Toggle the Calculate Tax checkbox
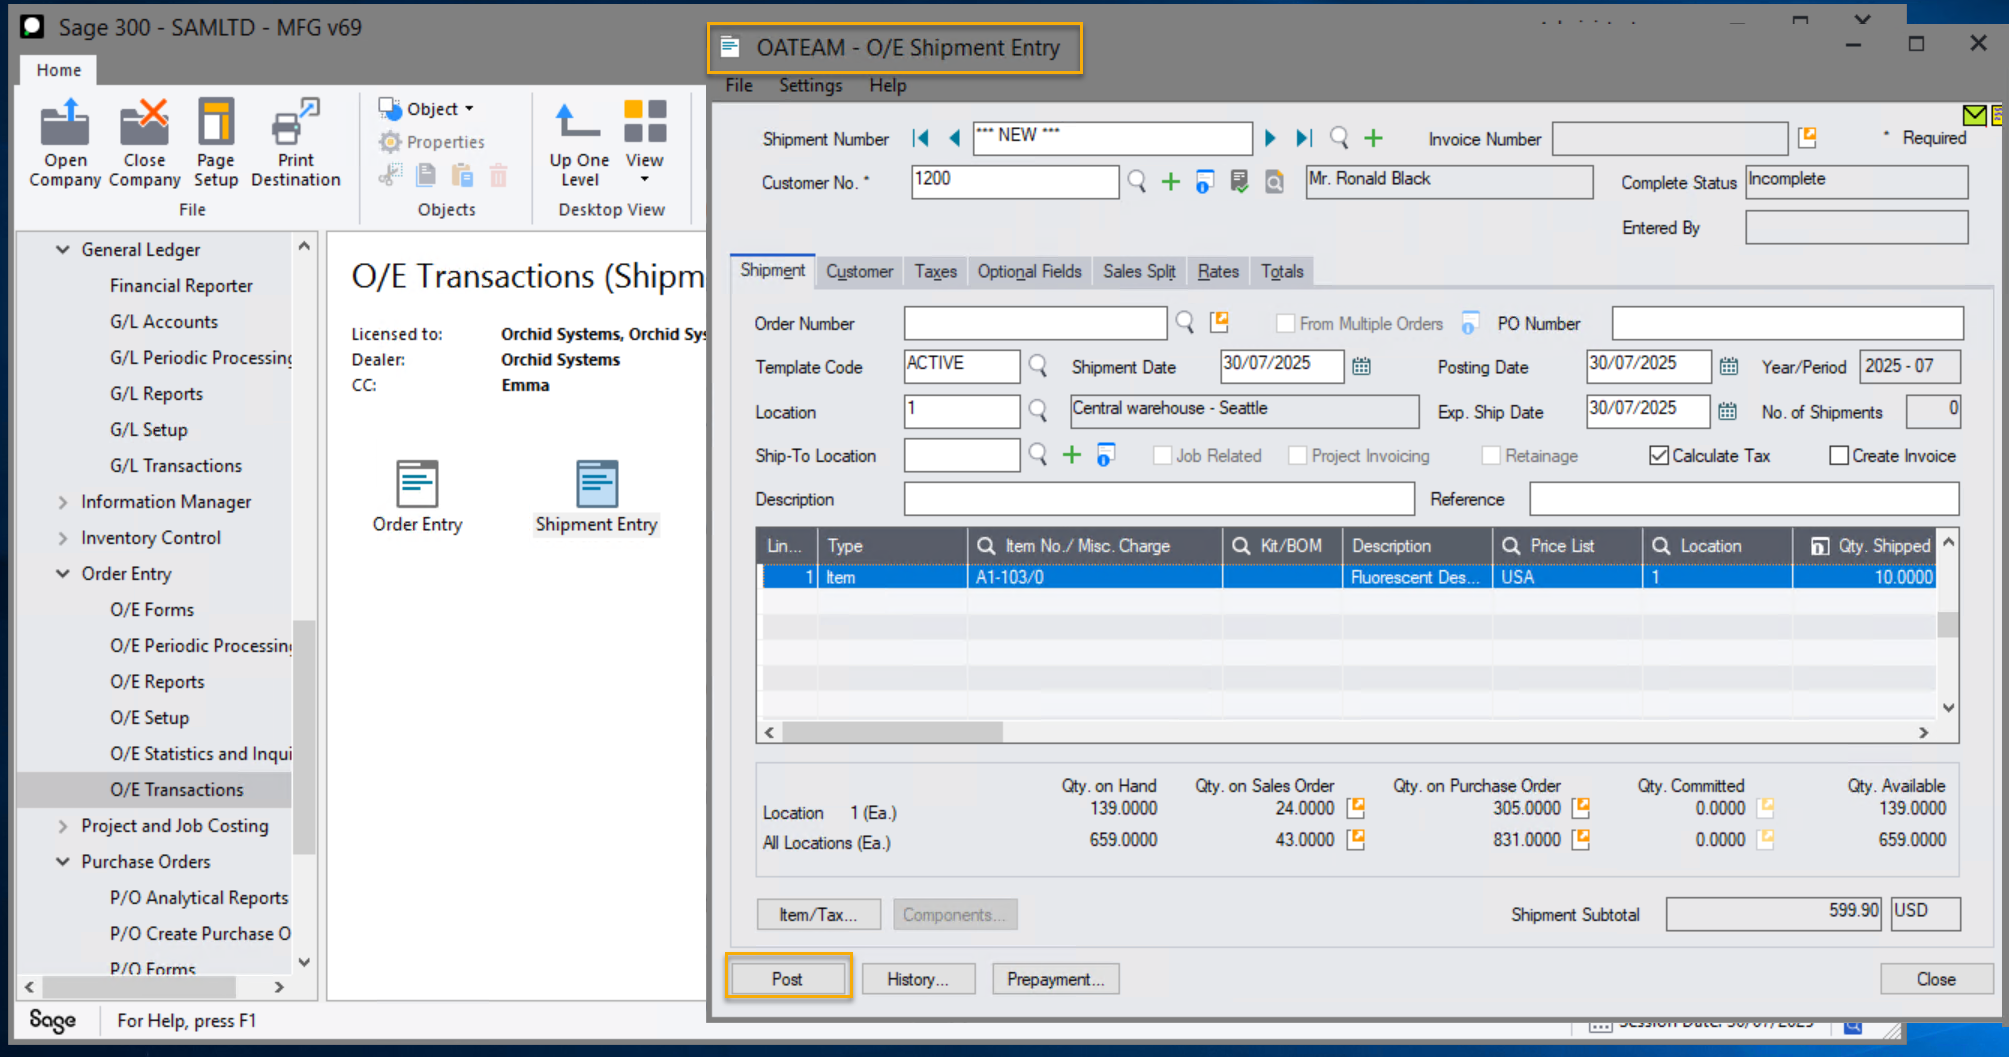Screen dimensions: 2009x1057 pos(1659,456)
